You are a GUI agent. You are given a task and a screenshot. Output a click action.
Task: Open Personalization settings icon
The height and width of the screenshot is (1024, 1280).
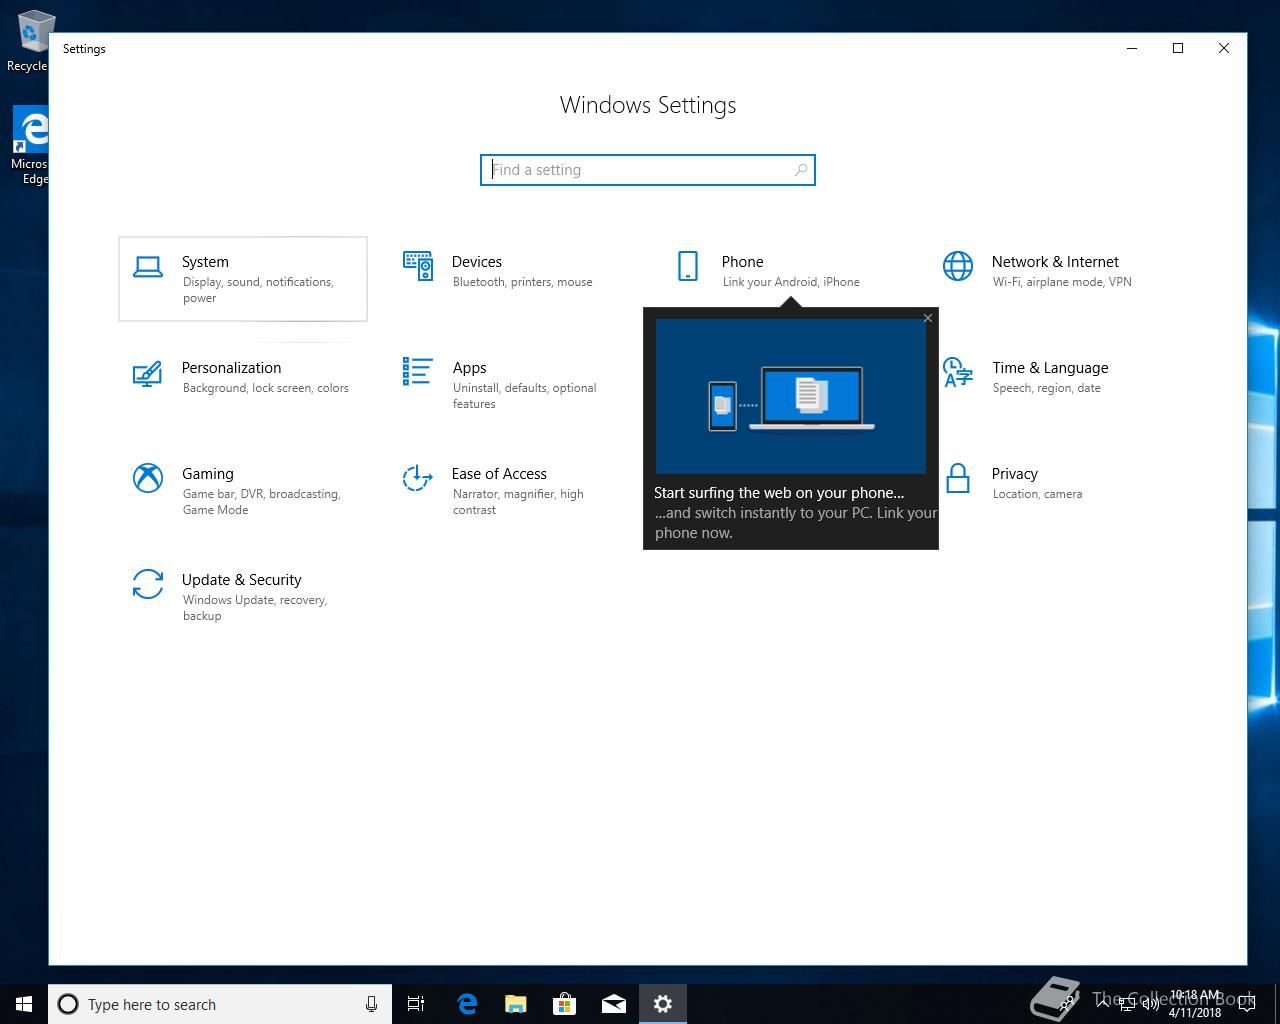[148, 373]
